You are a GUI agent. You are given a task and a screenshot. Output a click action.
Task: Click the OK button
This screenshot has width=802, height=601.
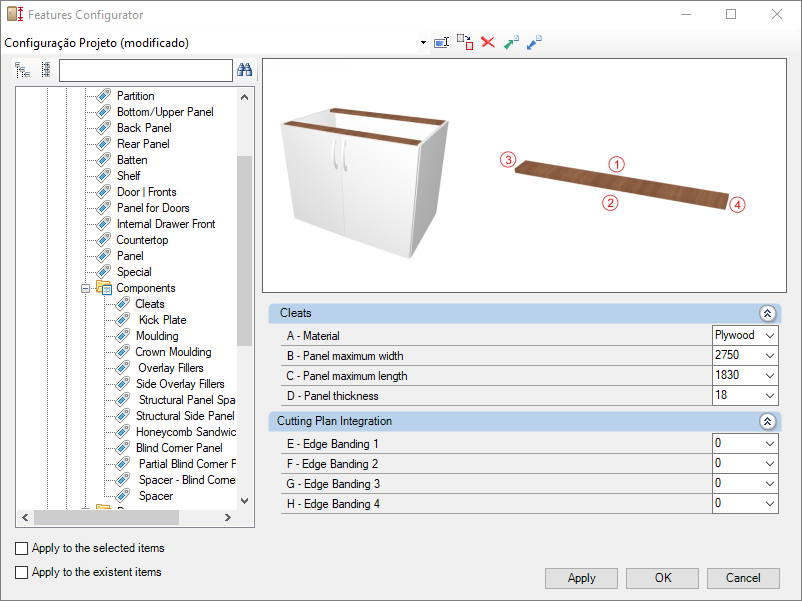coord(662,578)
